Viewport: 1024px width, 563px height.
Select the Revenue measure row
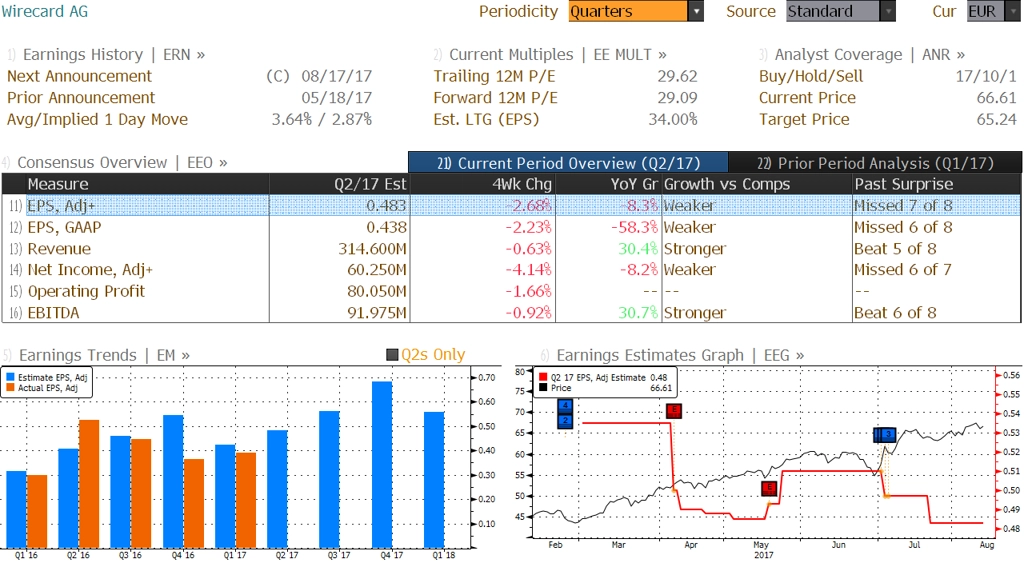tap(511, 248)
